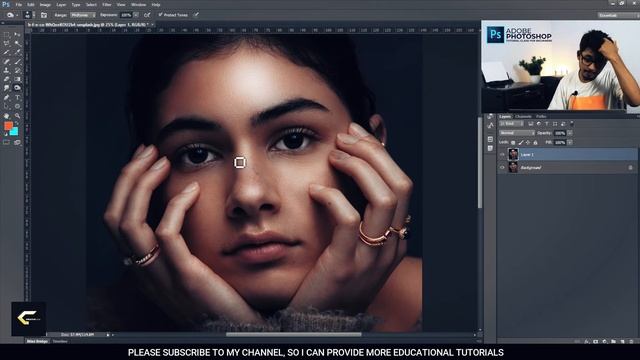The width and height of the screenshot is (640, 360).
Task: Toggle Quick Mask mode icon
Action: pyautogui.click(x=6, y=142)
